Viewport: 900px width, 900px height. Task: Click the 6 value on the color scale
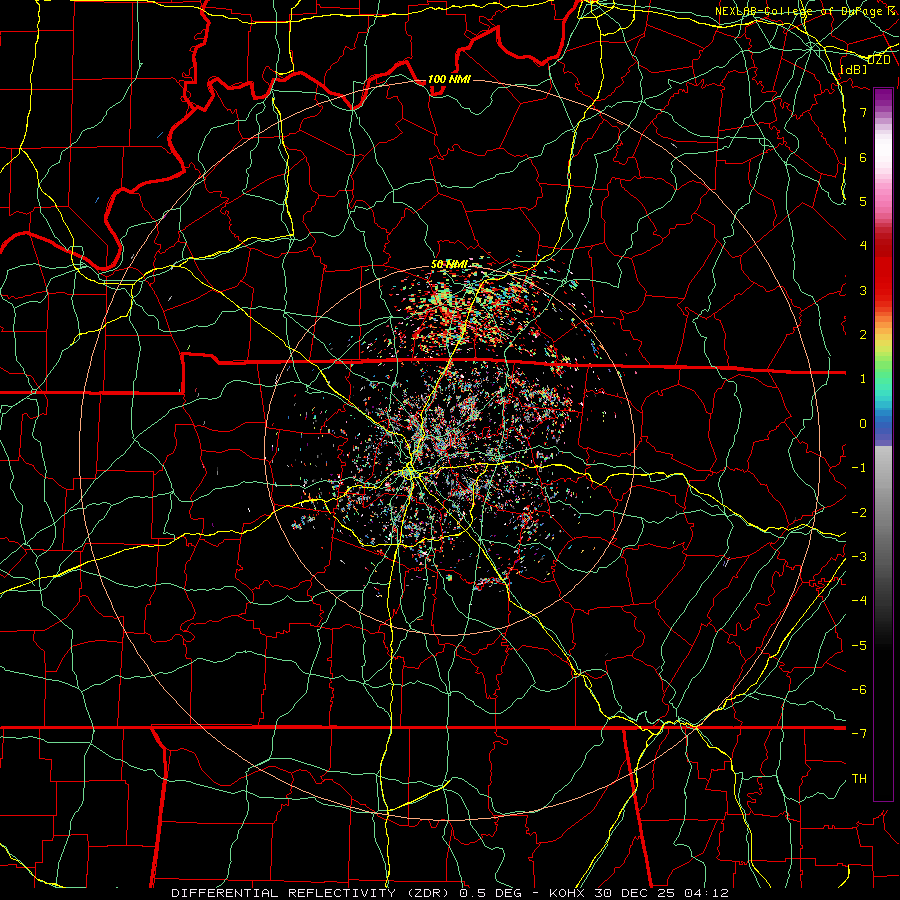pyautogui.click(x=863, y=157)
